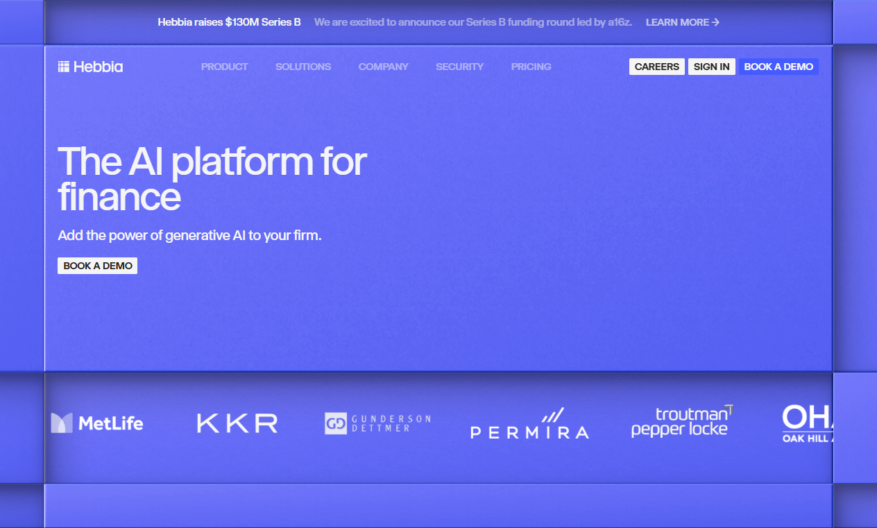This screenshot has height=528, width=877.
Task: Click the Hebbia grid logo icon
Action: 63,67
